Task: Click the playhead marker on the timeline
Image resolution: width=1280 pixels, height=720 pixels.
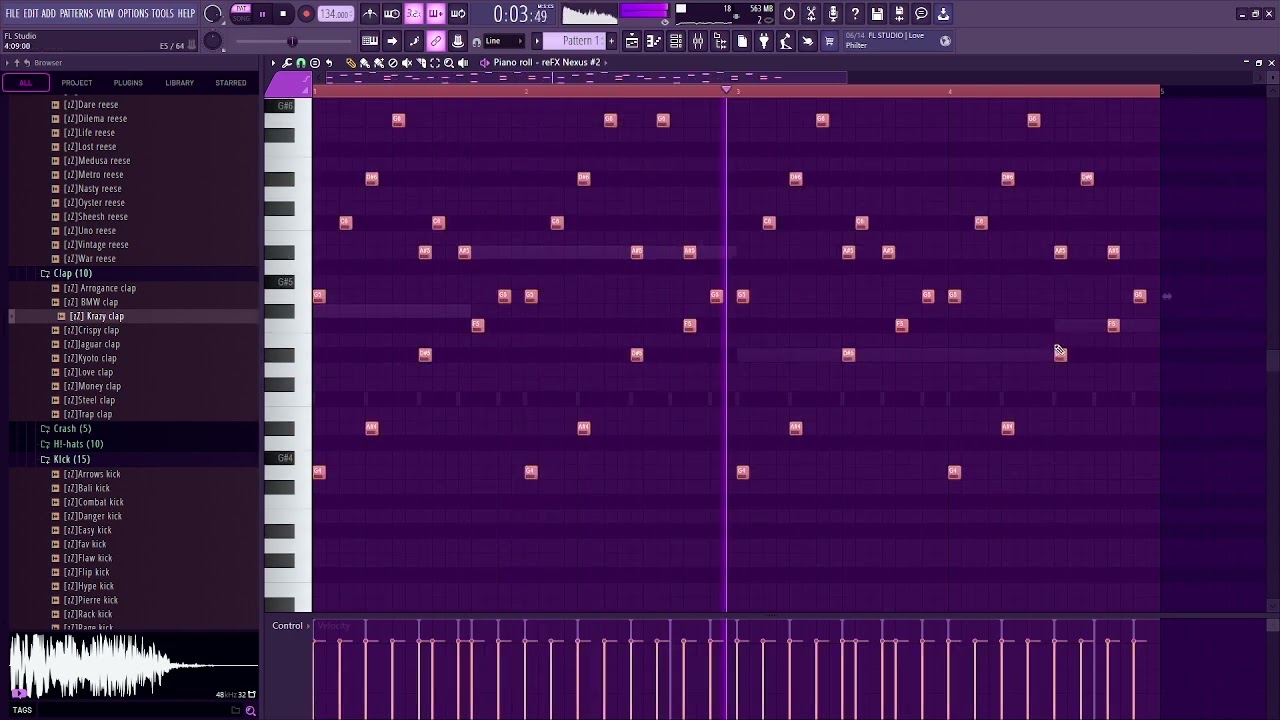Action: coord(726,90)
